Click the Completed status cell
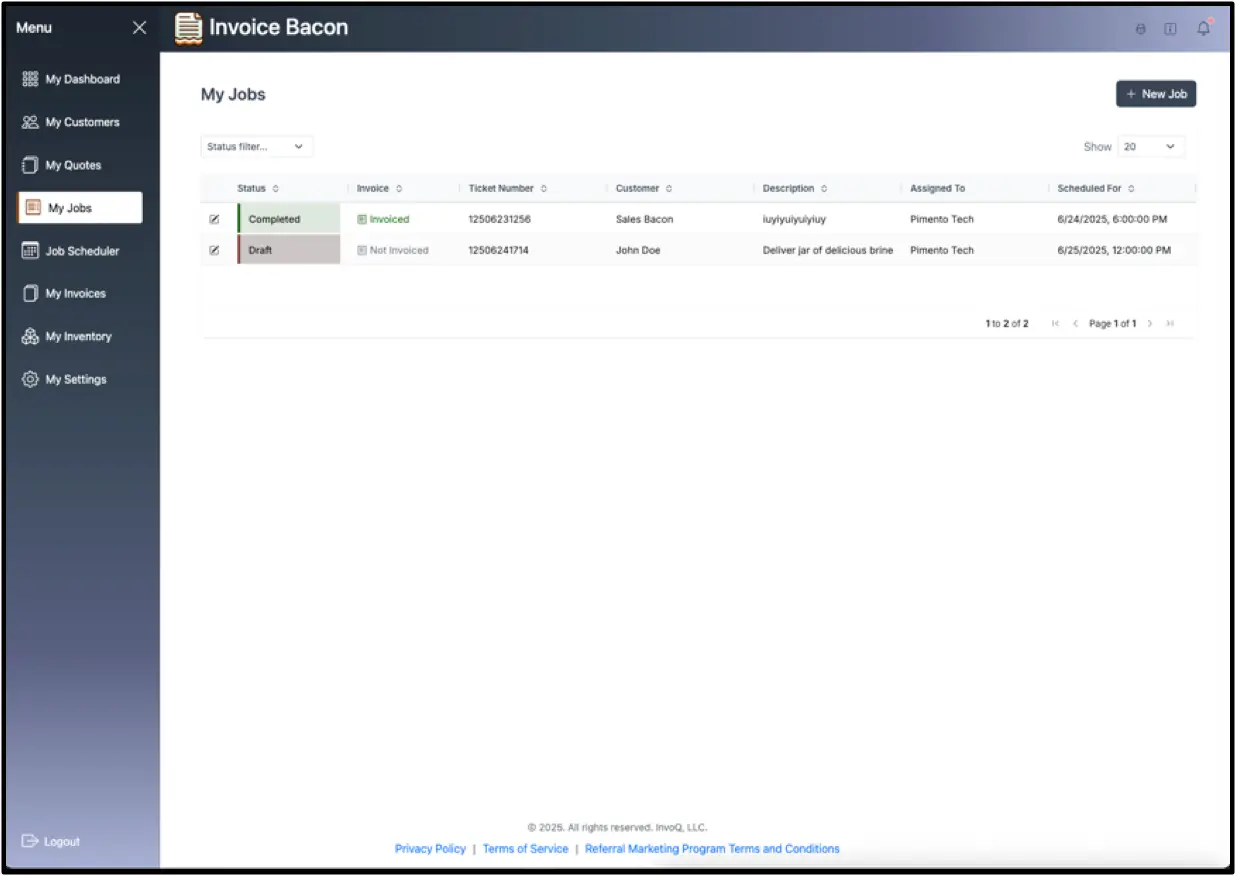This screenshot has width=1236, height=876. 289,219
